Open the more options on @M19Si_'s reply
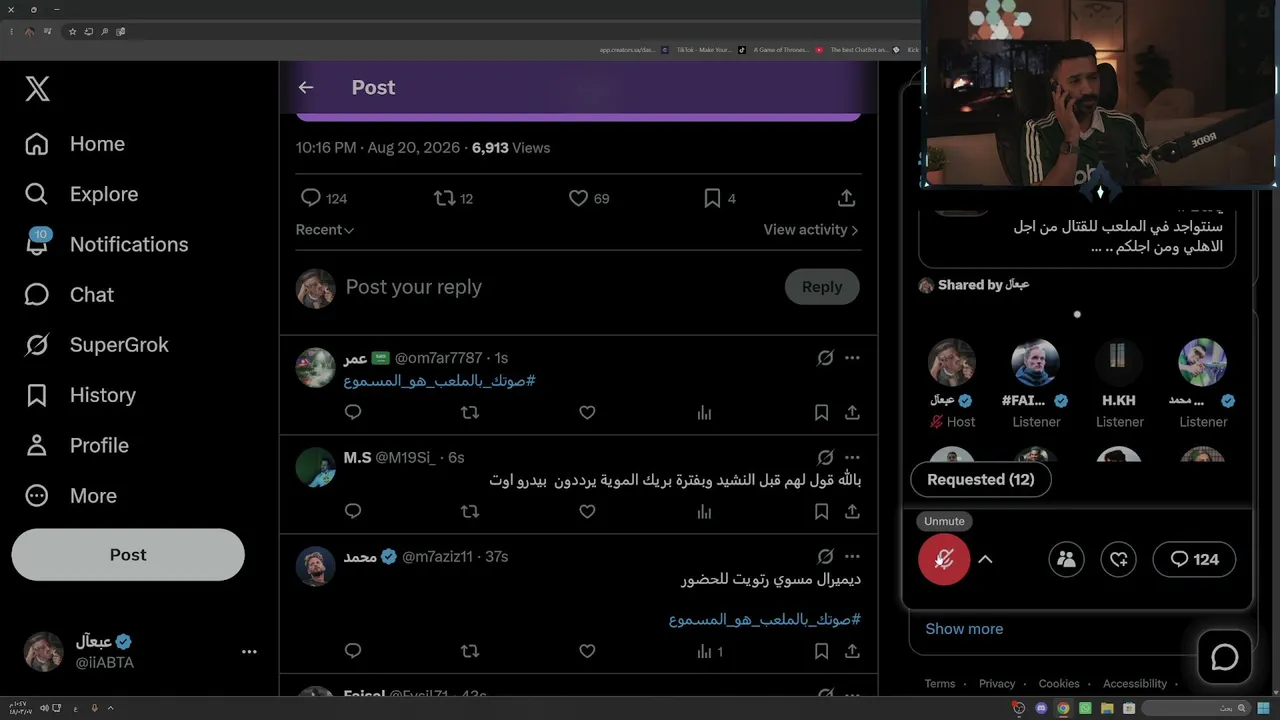 pos(852,457)
